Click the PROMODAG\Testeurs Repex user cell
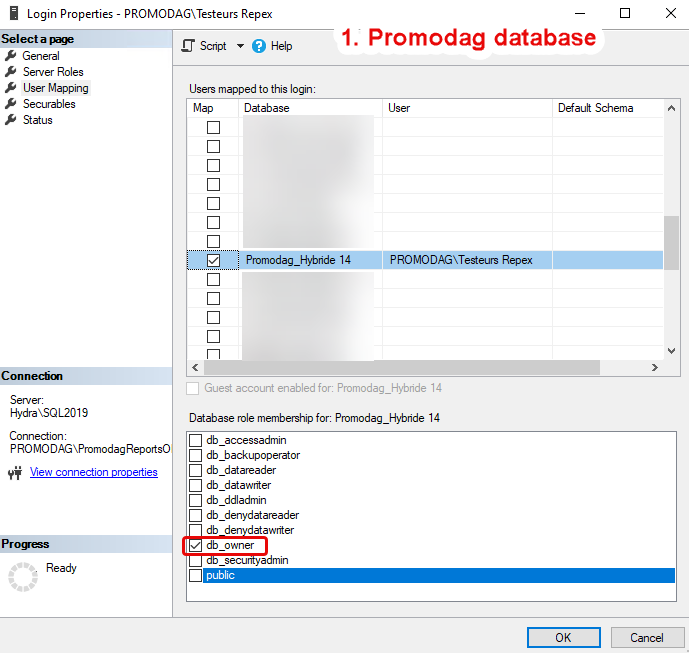Image resolution: width=690 pixels, height=655 pixels. coord(467,260)
